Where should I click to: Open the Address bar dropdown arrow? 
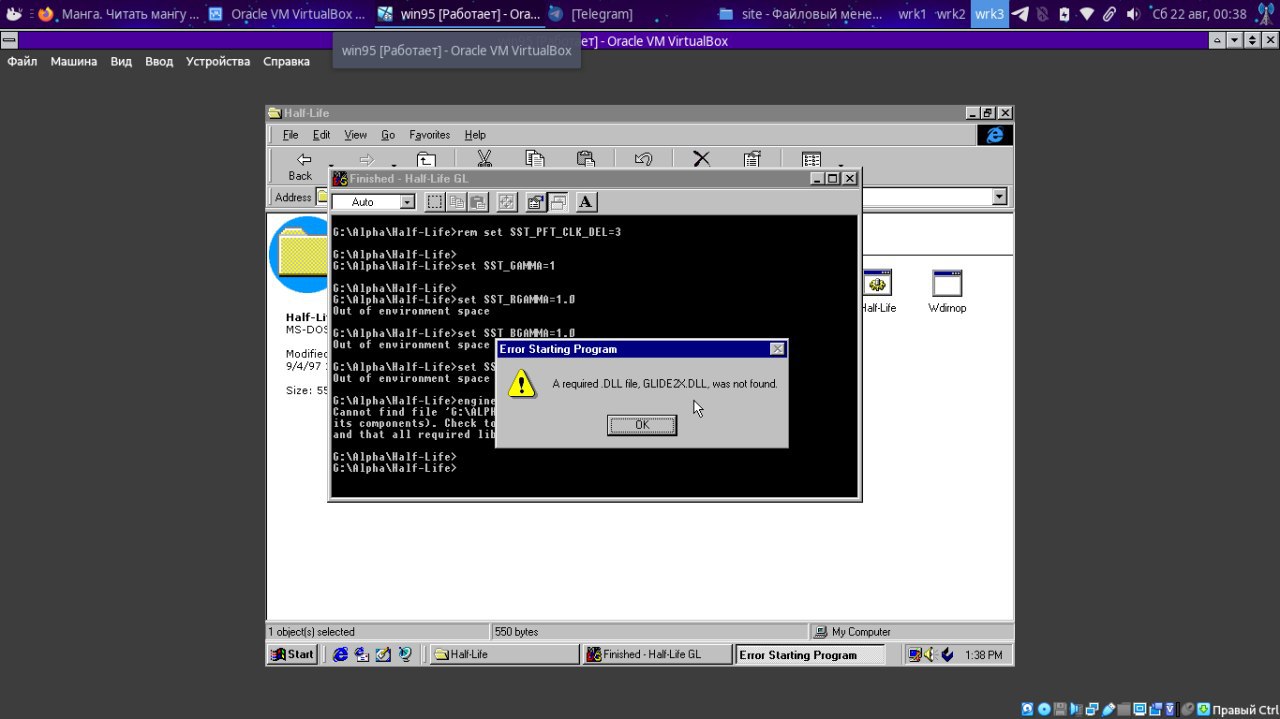click(999, 197)
